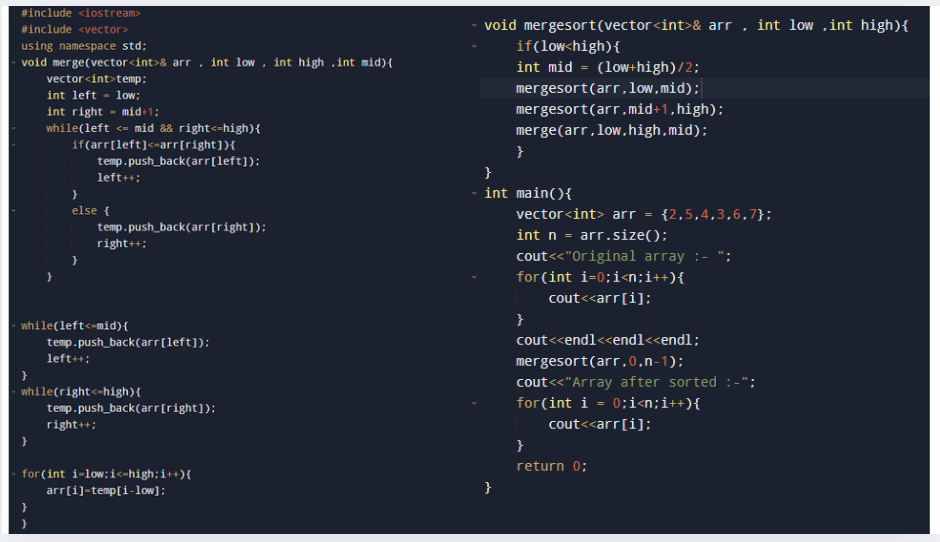Click the int mid = (low+high)/2 line
940x542 pixels.
tap(608, 67)
